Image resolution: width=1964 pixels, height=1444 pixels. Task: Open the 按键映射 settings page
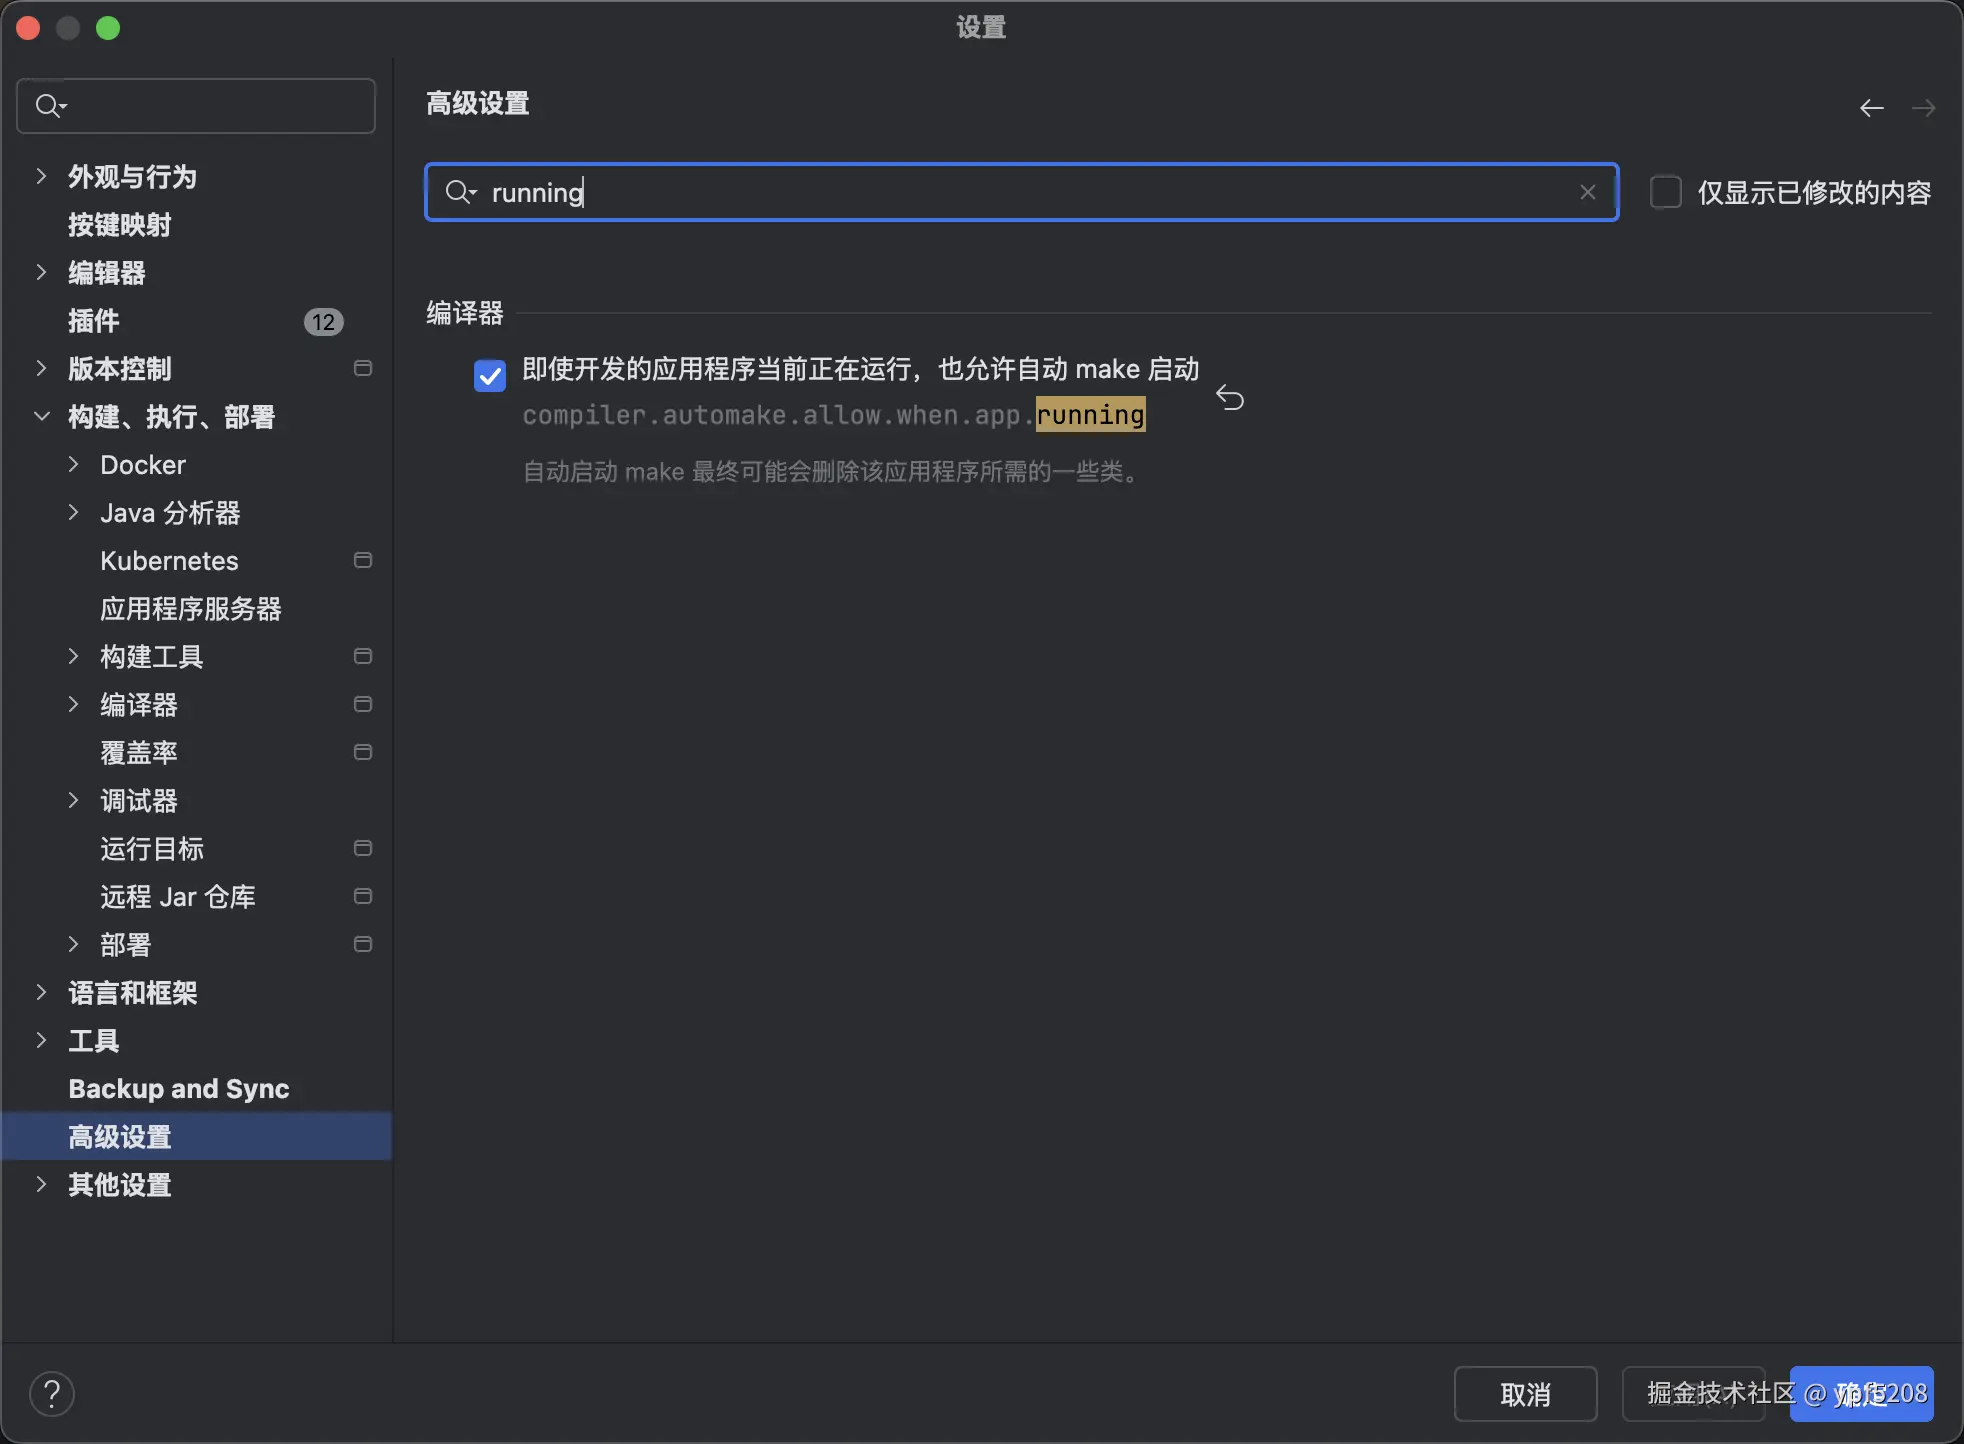click(x=120, y=224)
